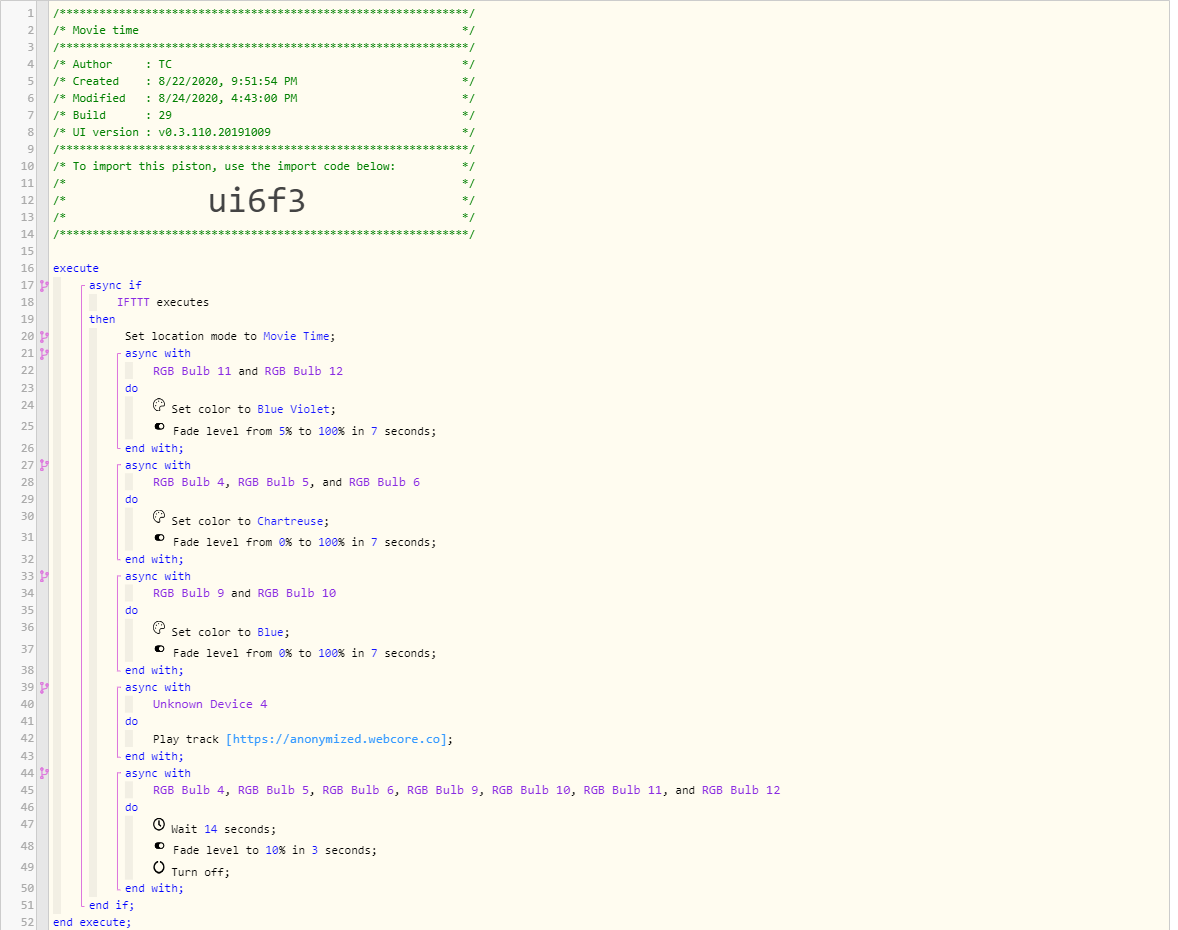1178x930 pixels.
Task: Click palette icon beside Set color to Blue;
Action: (x=159, y=627)
